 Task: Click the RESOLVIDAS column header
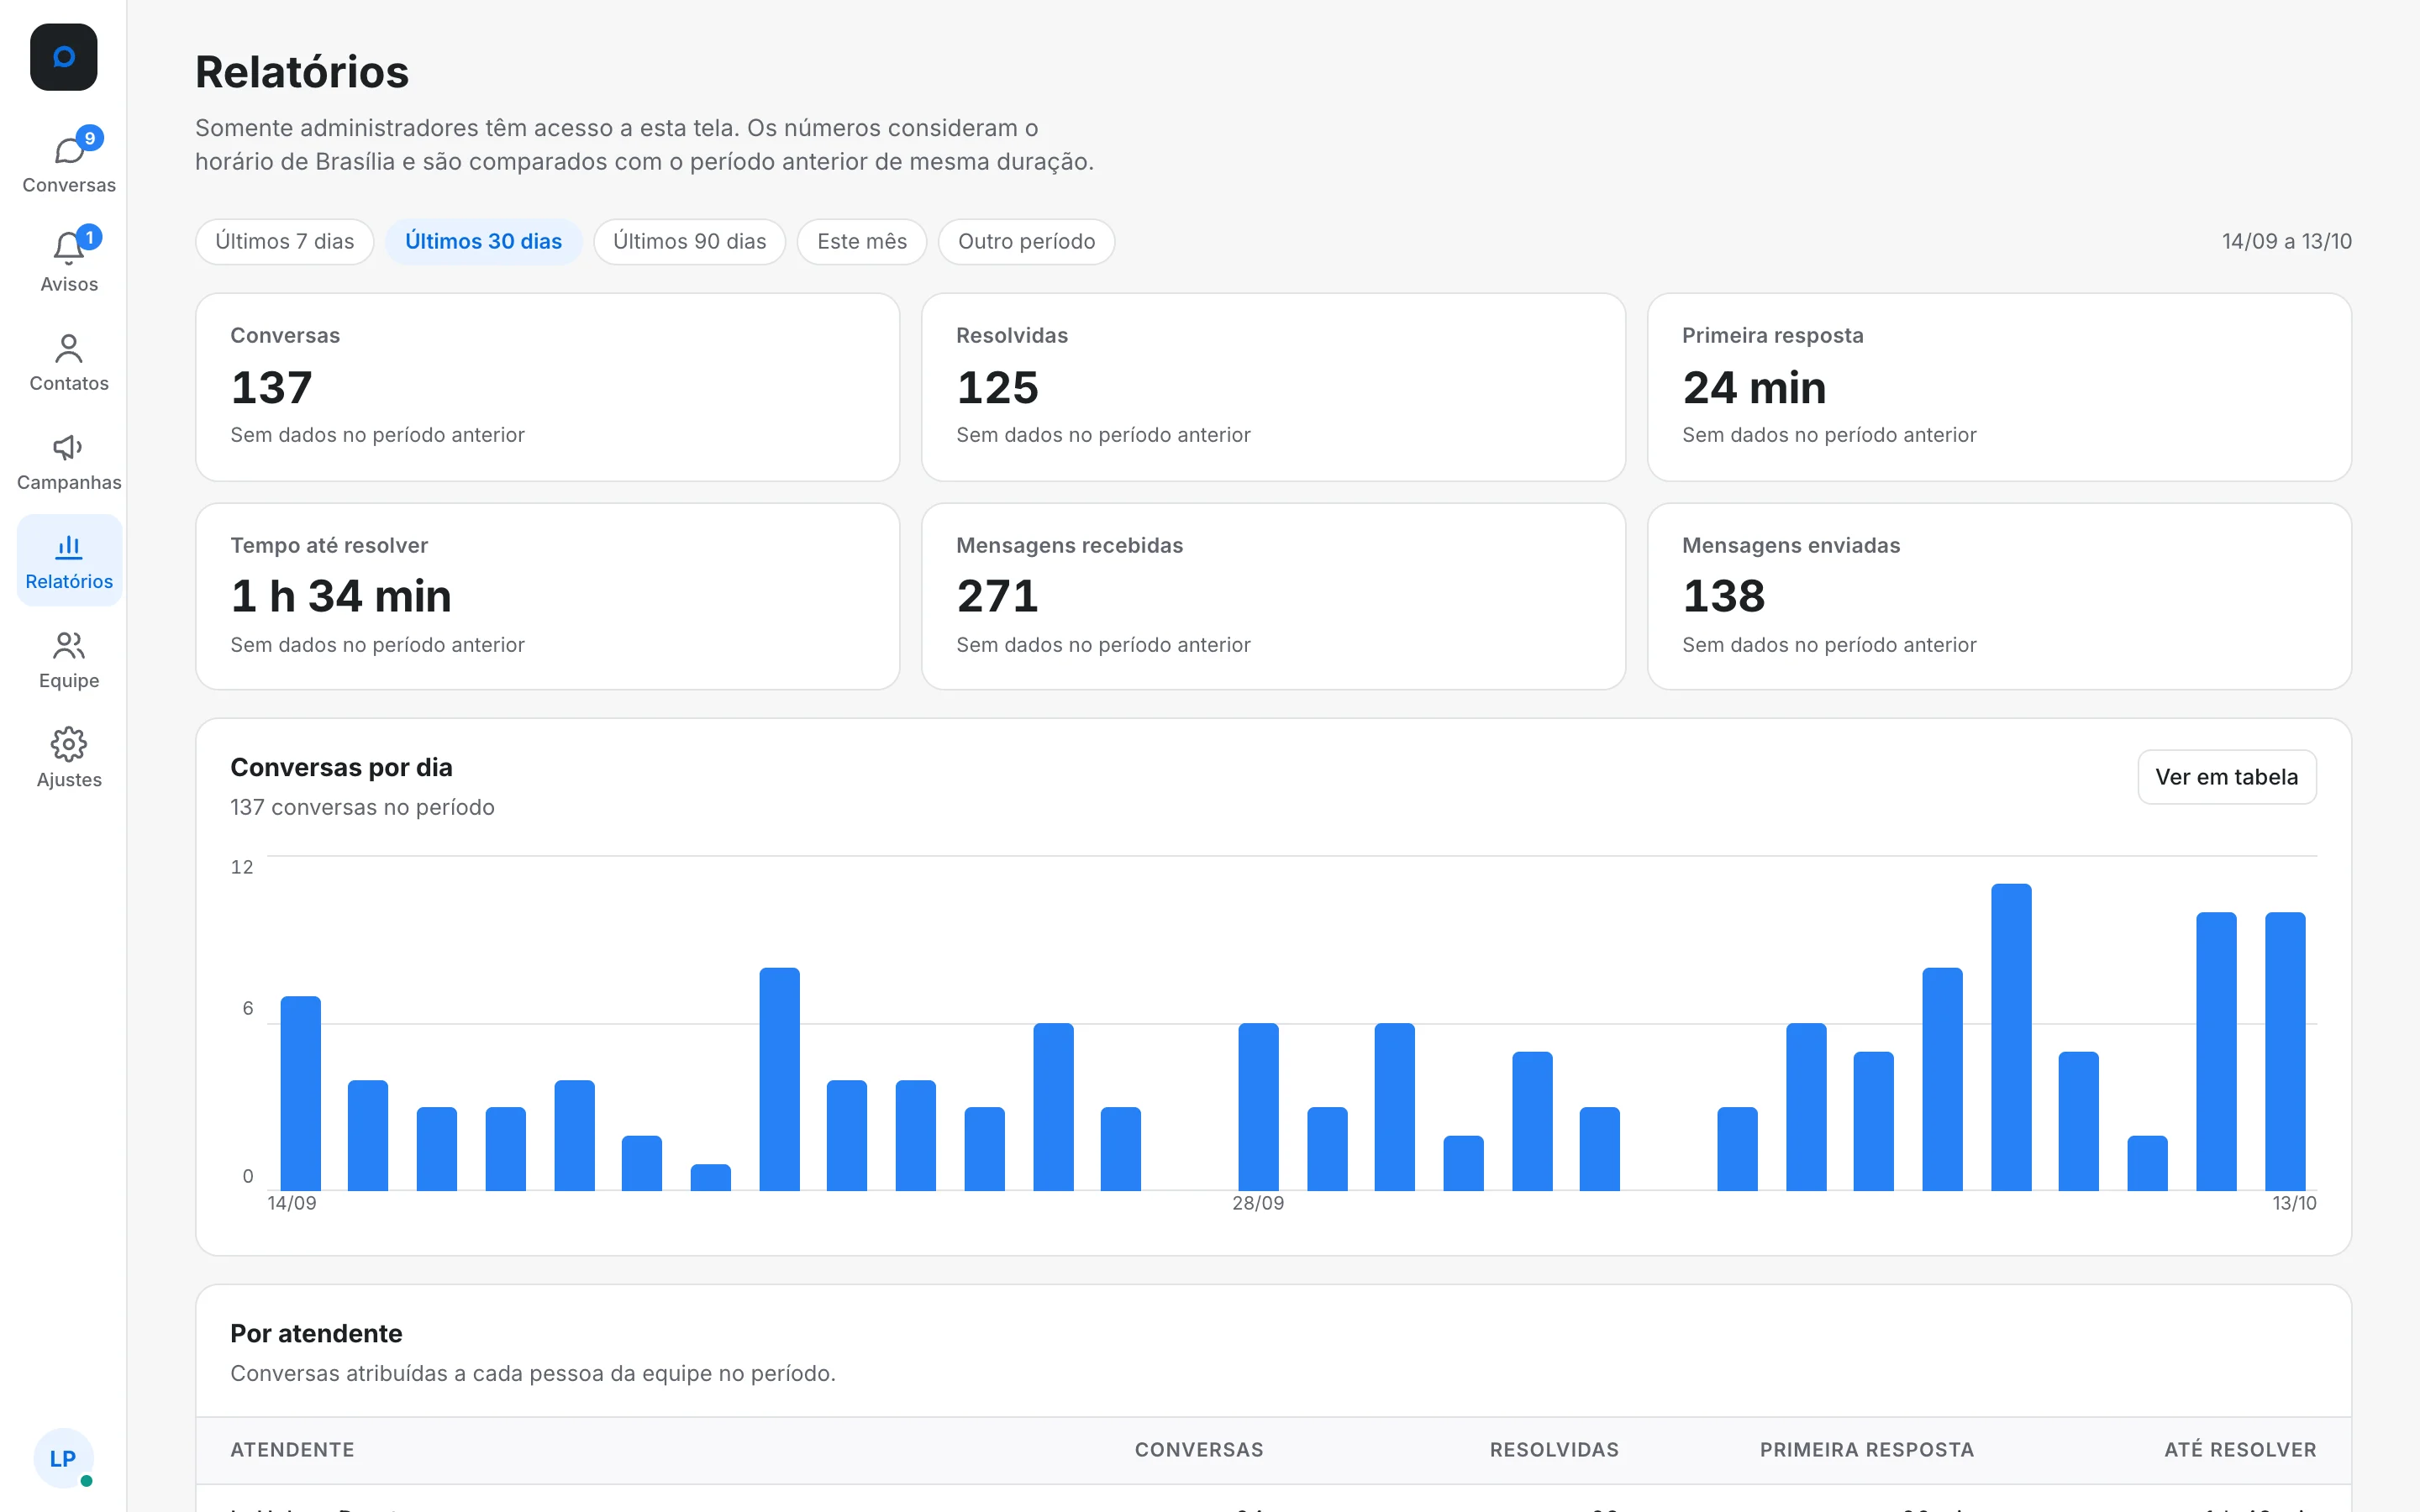pos(1554,1450)
